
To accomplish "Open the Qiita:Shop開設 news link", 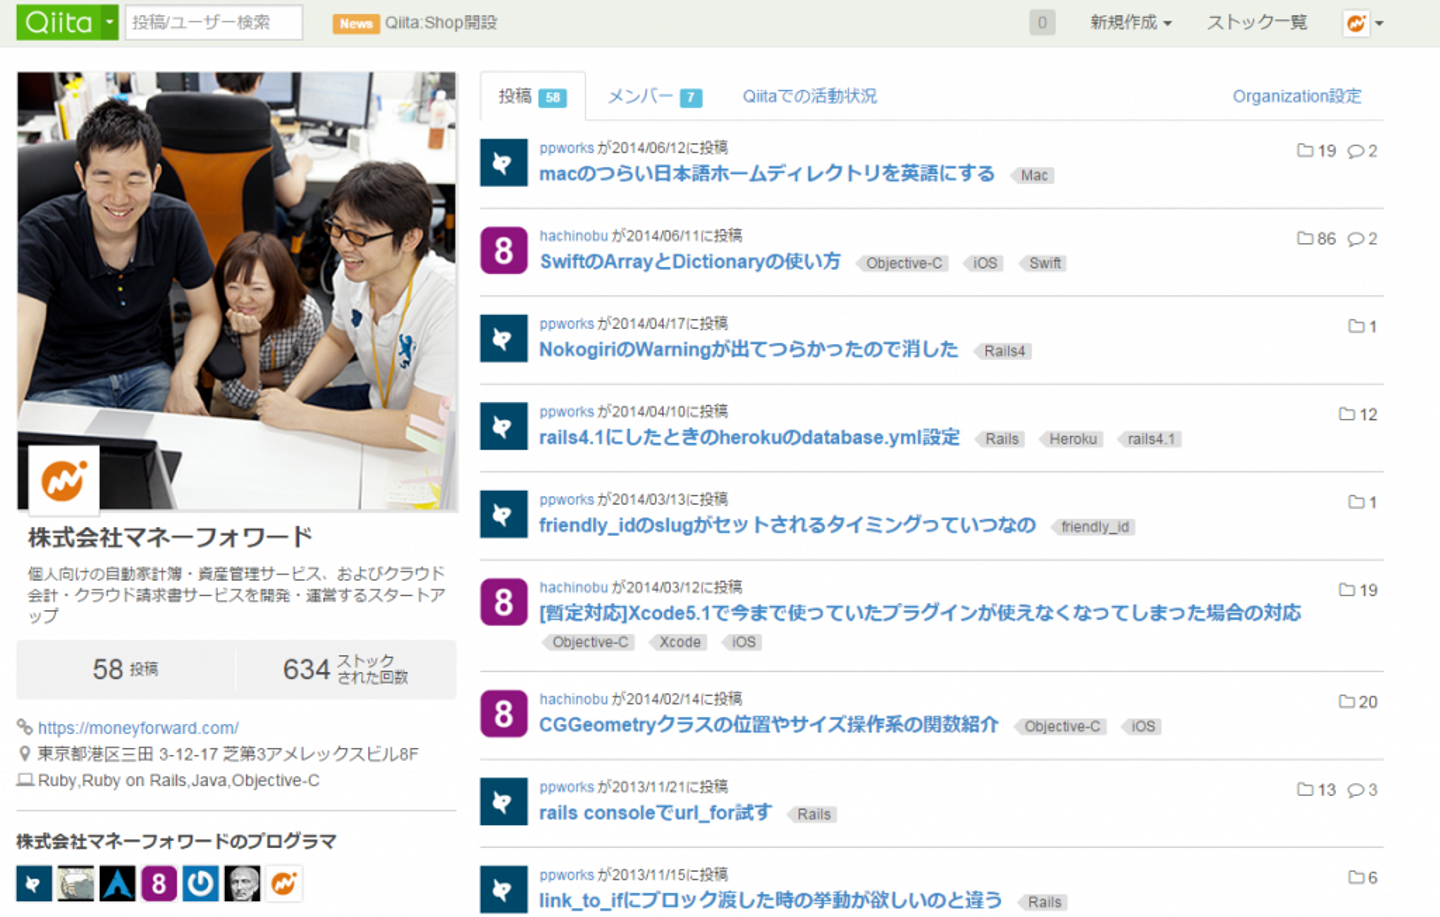I will pos(441,22).
